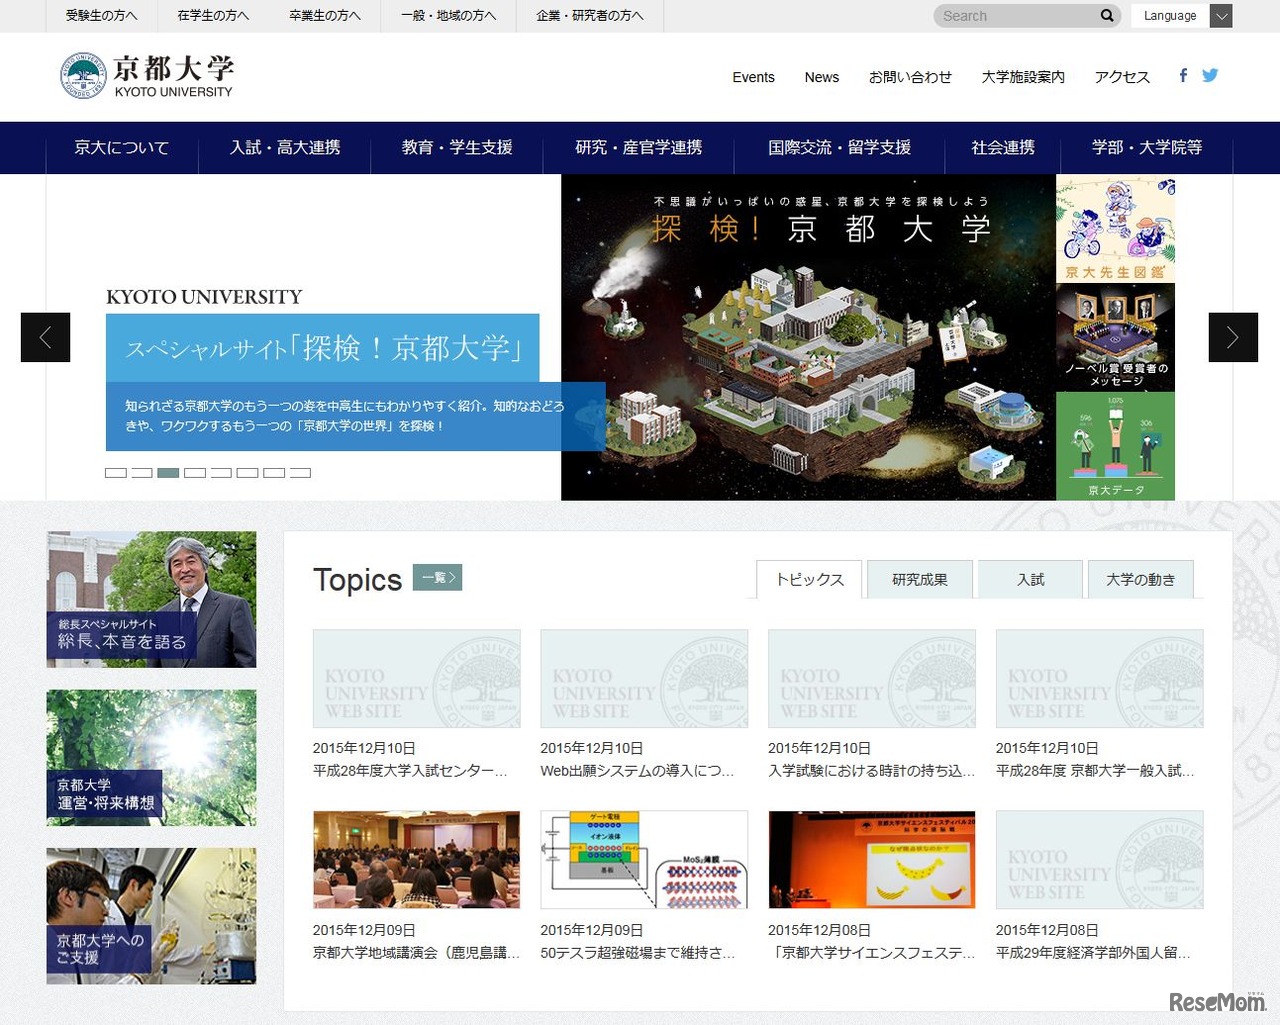Open the 入試・高大連携 menu item
Viewport: 1280px width, 1025px height.
pos(284,147)
